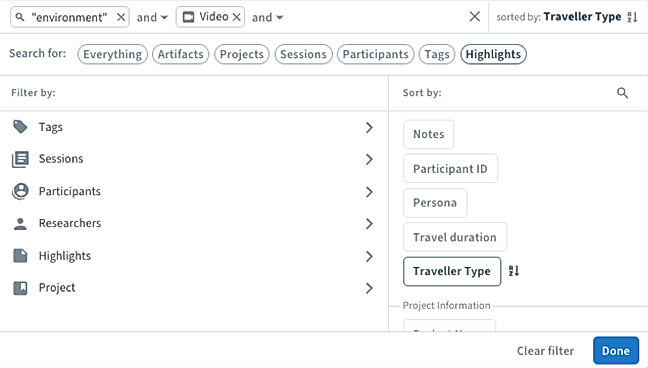Clear the entire search bar with X

475,17
